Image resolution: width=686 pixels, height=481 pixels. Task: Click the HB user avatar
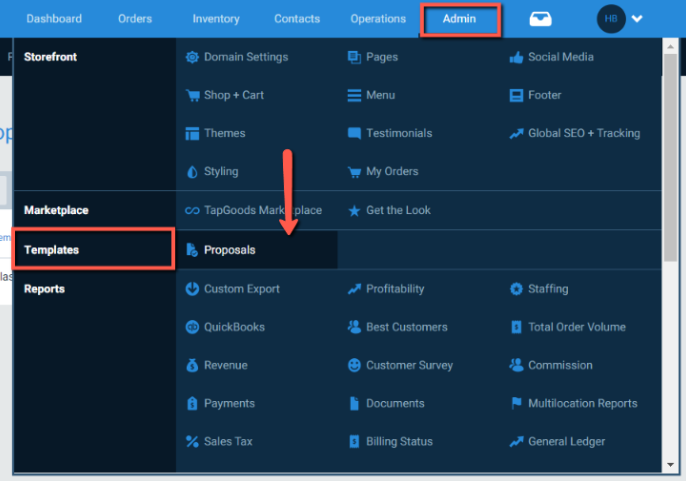(x=611, y=19)
